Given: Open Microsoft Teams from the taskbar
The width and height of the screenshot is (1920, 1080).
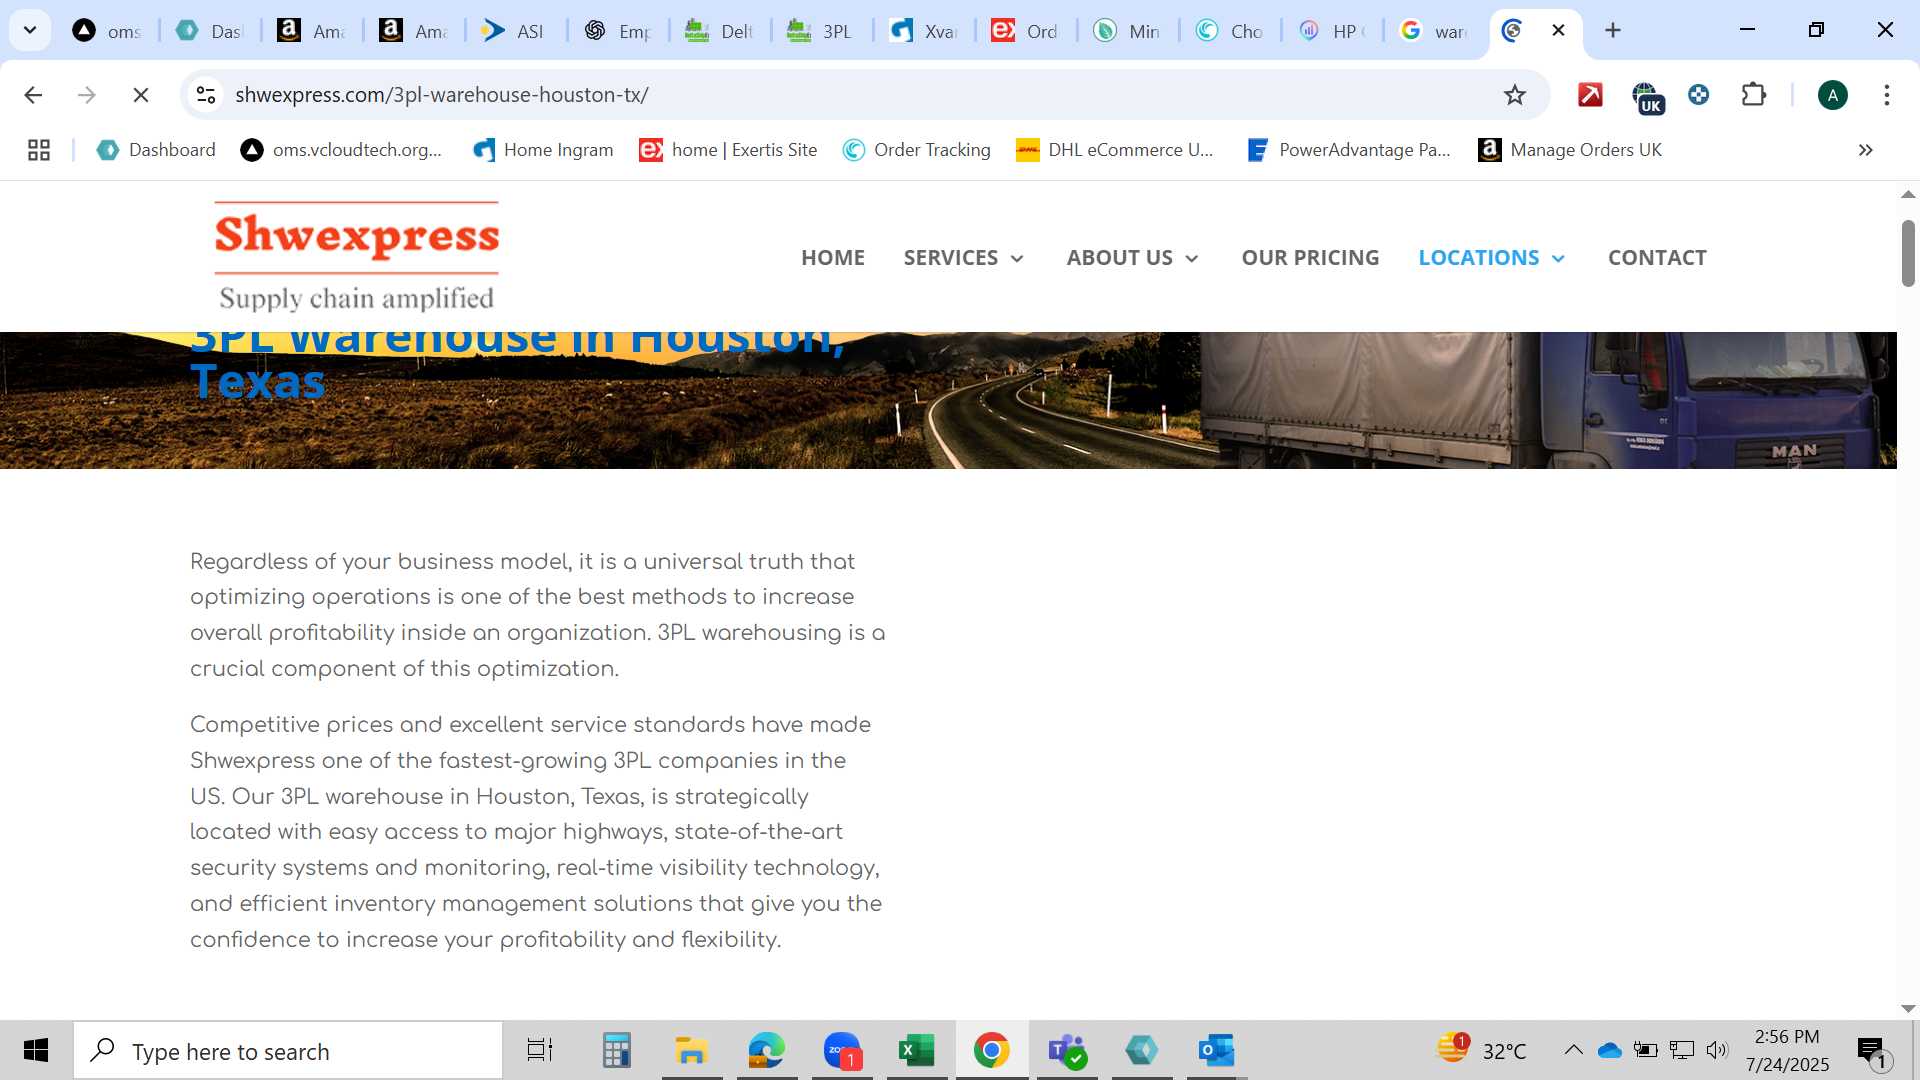Looking at the screenshot, I should tap(1067, 1050).
